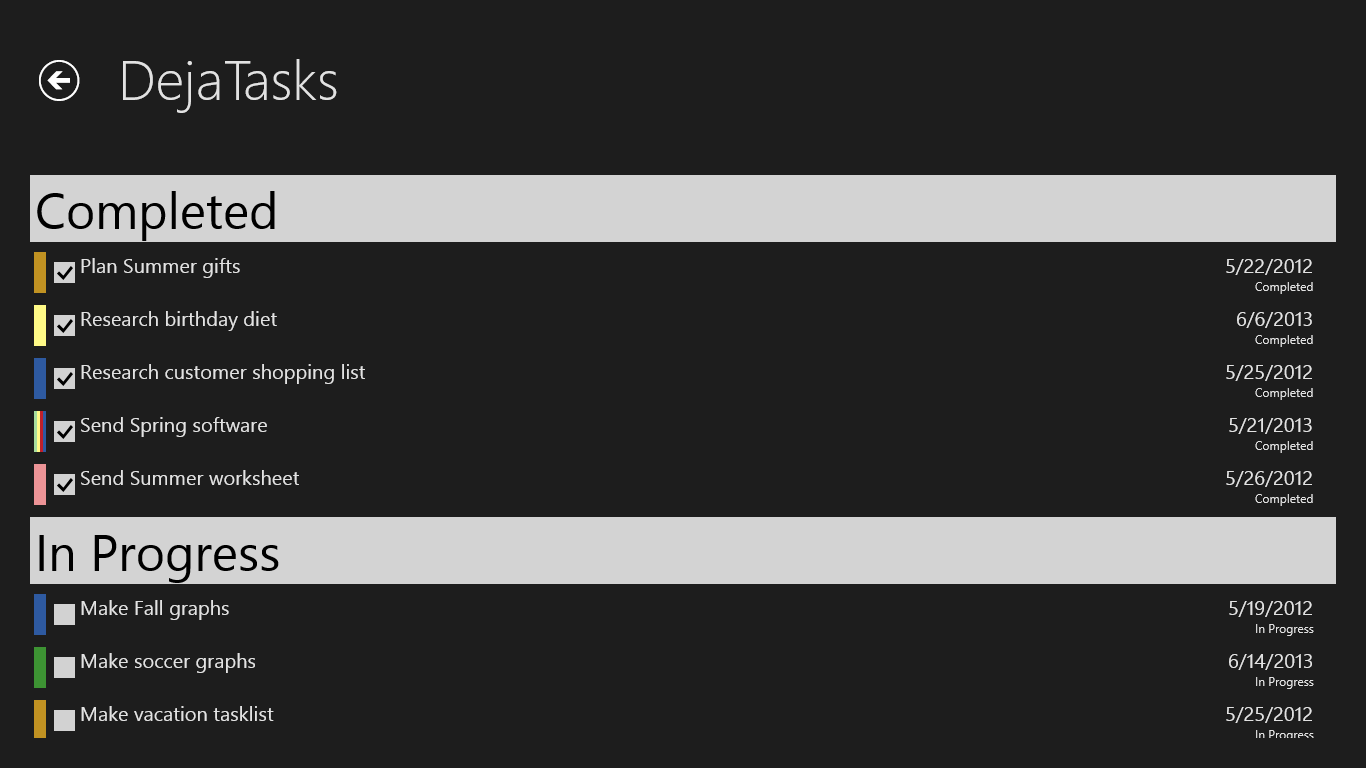Click green category bar for Make soccer graphs
The height and width of the screenshot is (768, 1366).
40,667
